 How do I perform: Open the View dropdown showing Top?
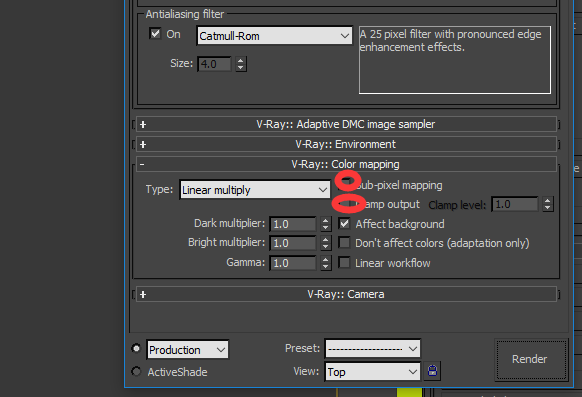373,371
